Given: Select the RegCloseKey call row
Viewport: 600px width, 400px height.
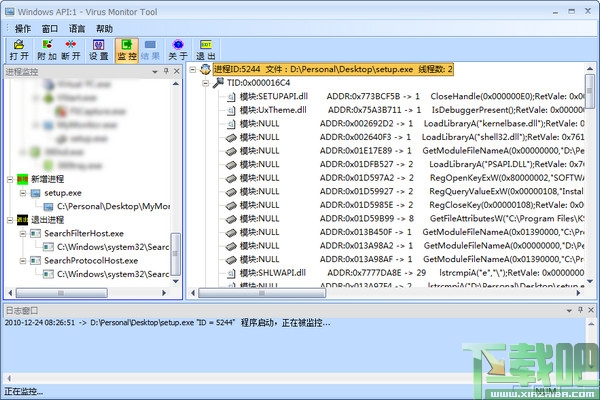Looking at the screenshot, I should [411, 205].
